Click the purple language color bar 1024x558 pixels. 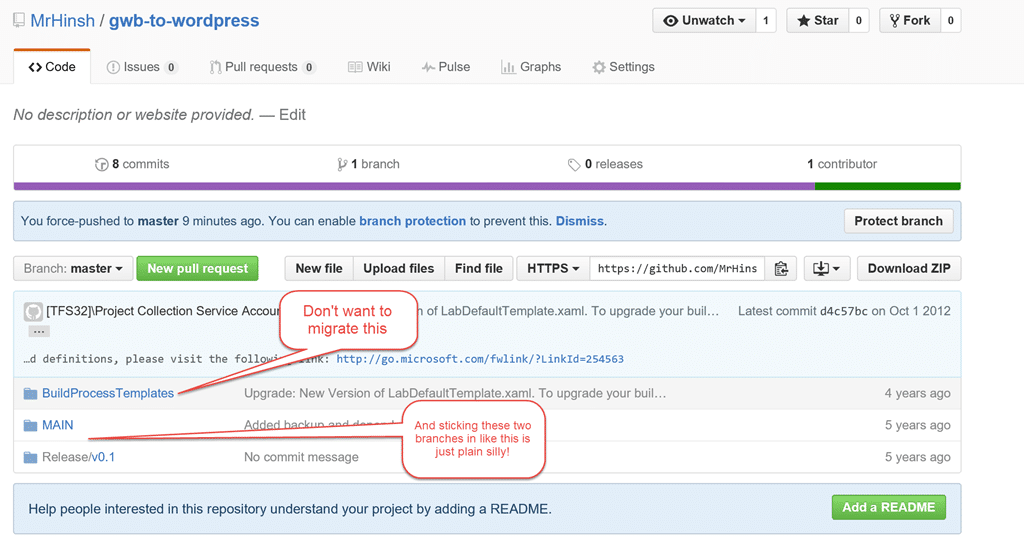(x=414, y=186)
